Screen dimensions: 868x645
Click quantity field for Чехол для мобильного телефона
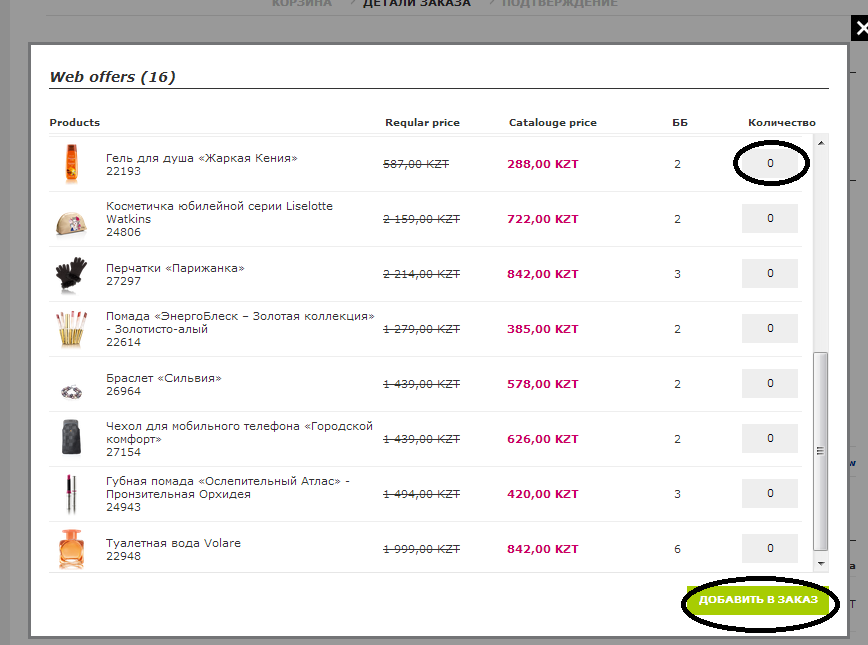tap(770, 438)
